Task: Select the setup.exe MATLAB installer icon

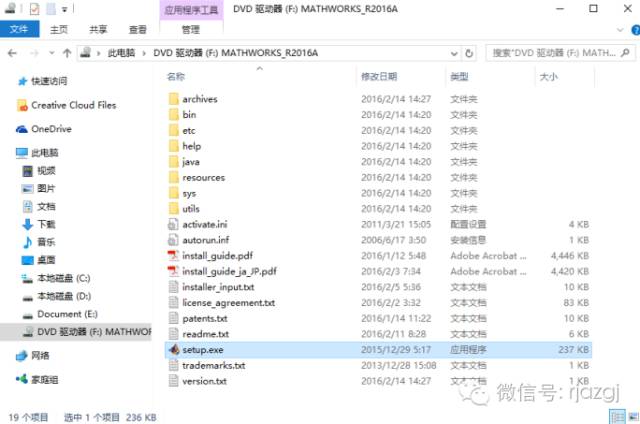Action: click(x=173, y=350)
